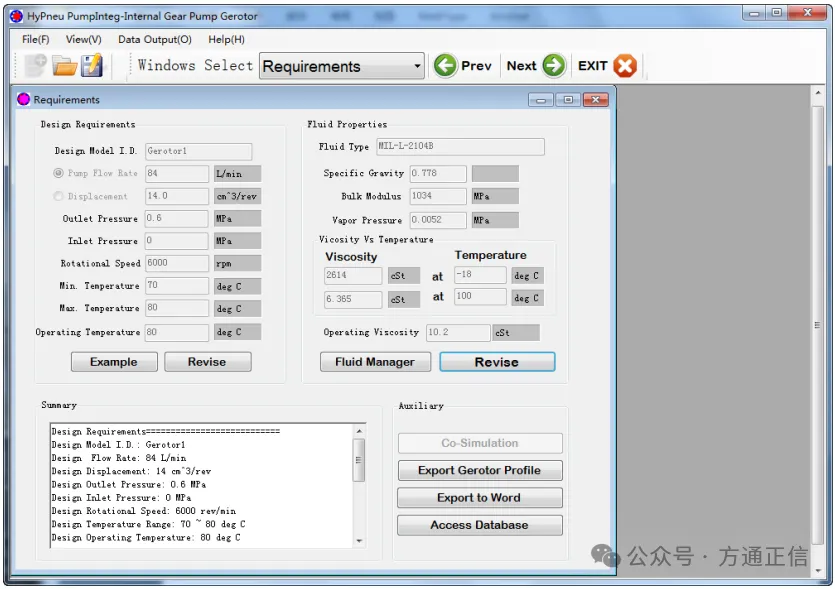Click the Specific Gravity field
This screenshot has width=835, height=589.
click(438, 174)
